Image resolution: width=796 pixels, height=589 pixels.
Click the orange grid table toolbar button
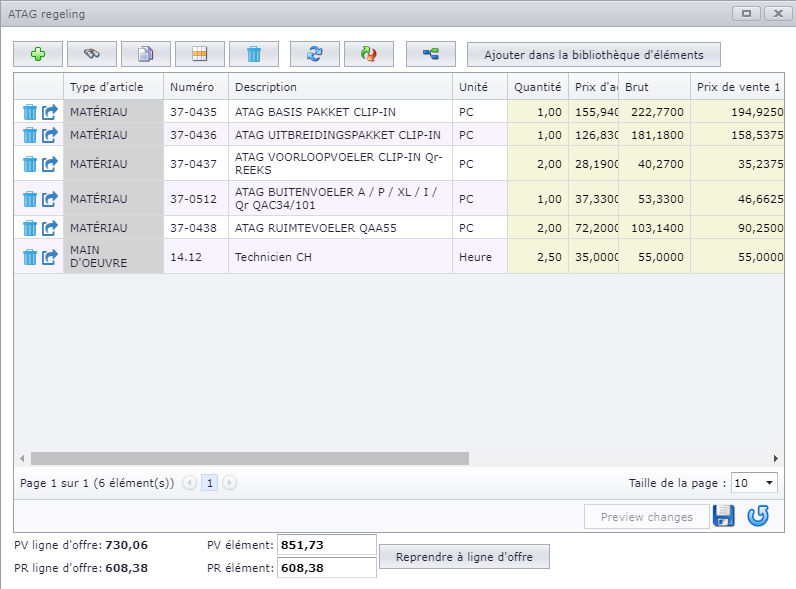tap(200, 54)
